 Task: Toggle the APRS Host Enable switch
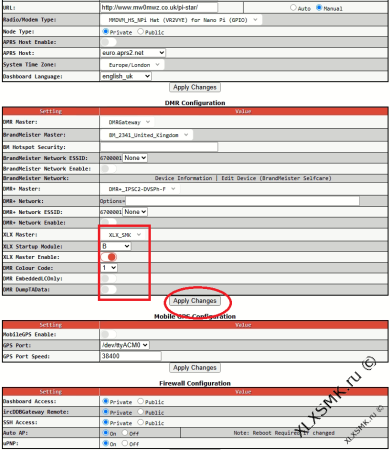(x=109, y=42)
